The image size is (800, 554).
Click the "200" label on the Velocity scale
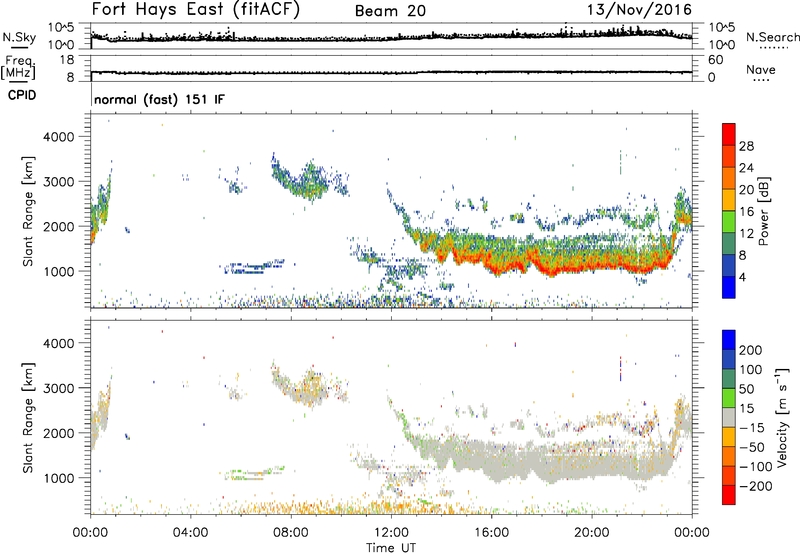(x=751, y=350)
